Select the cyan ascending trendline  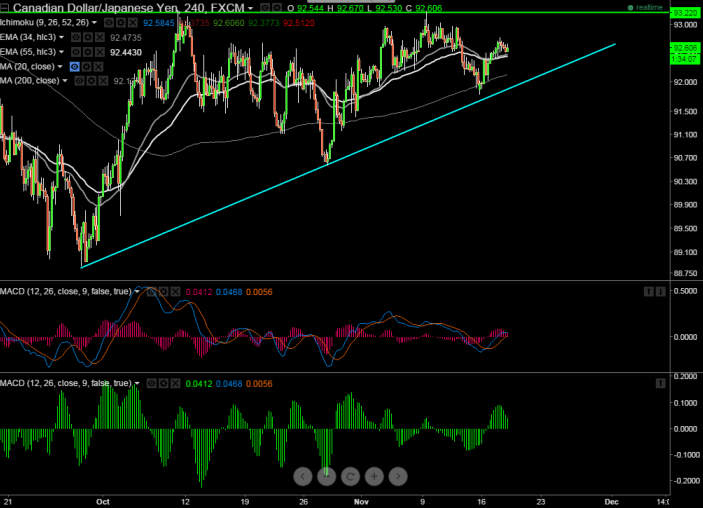pyautogui.click(x=348, y=156)
